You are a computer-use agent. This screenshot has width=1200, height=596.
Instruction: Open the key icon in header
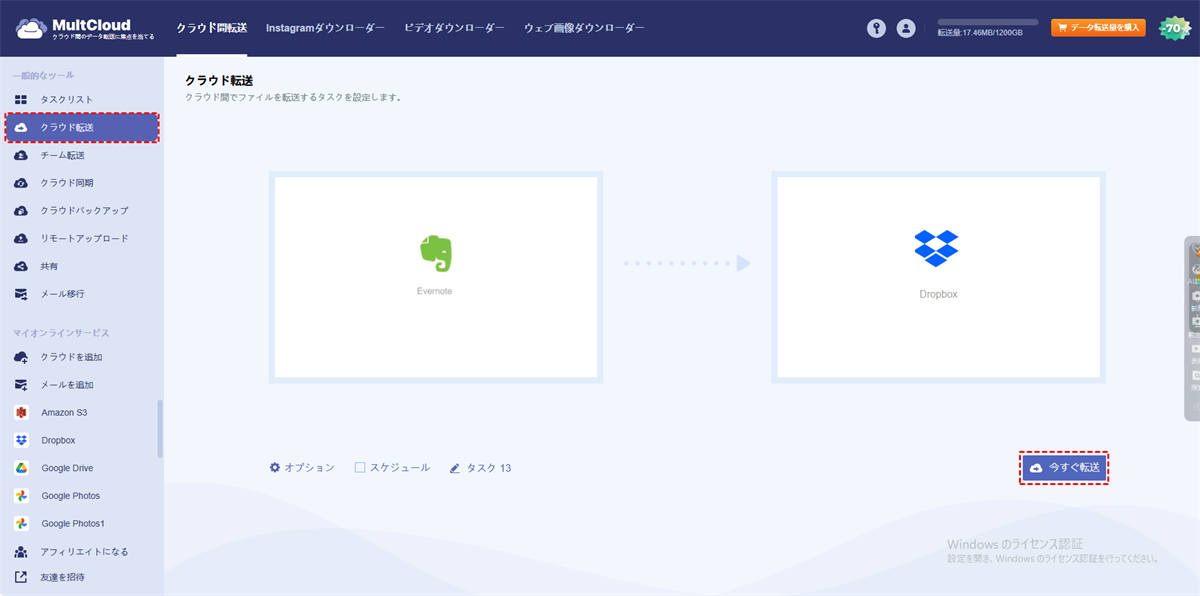point(877,29)
